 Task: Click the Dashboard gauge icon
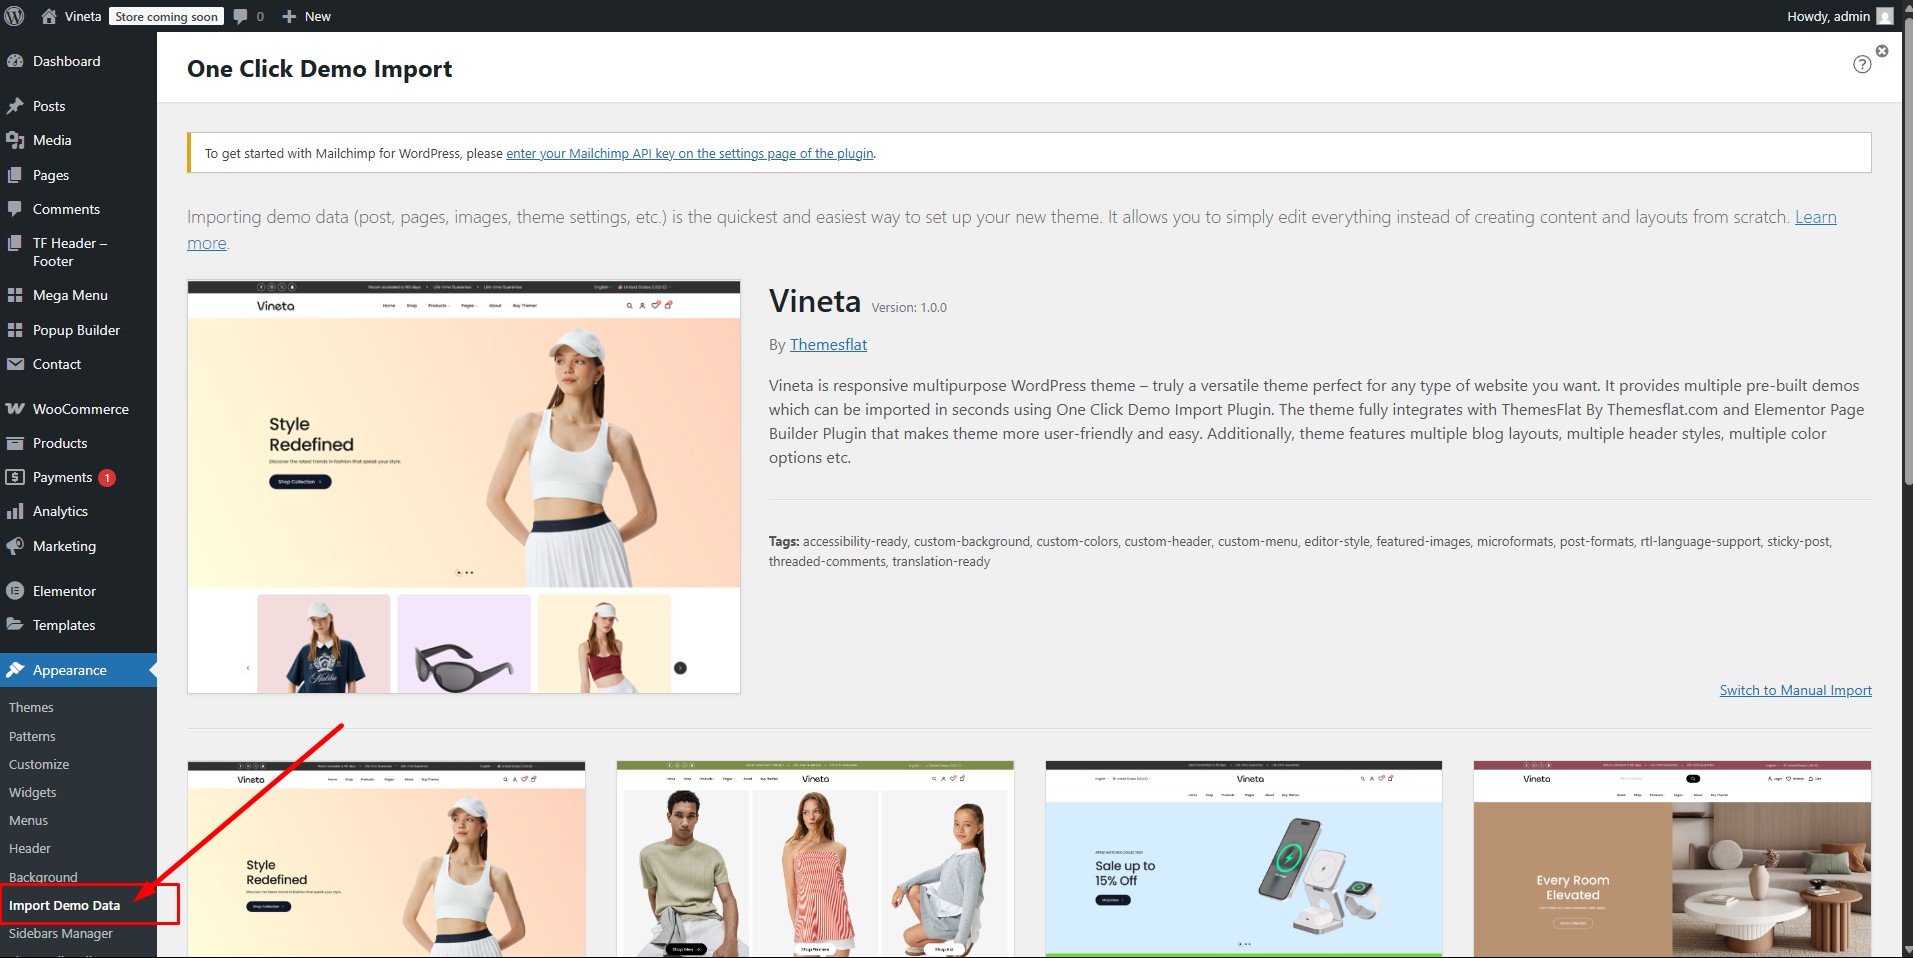(x=15, y=61)
